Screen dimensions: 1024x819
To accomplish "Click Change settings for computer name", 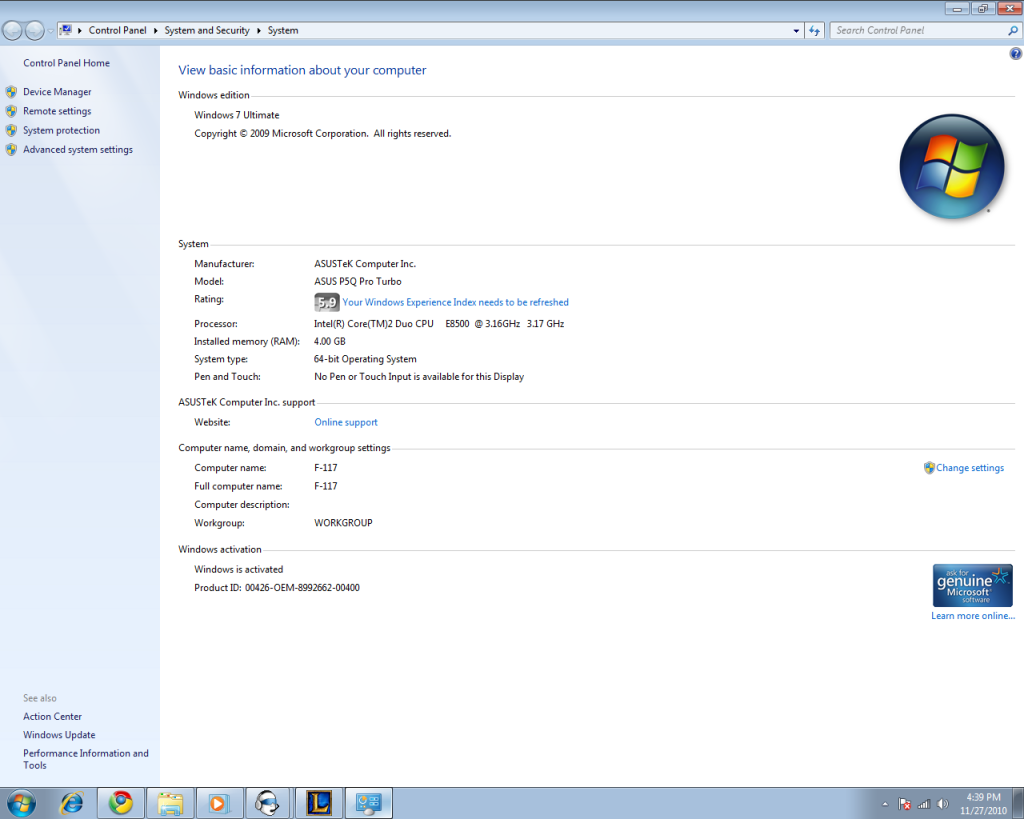I will coord(969,468).
